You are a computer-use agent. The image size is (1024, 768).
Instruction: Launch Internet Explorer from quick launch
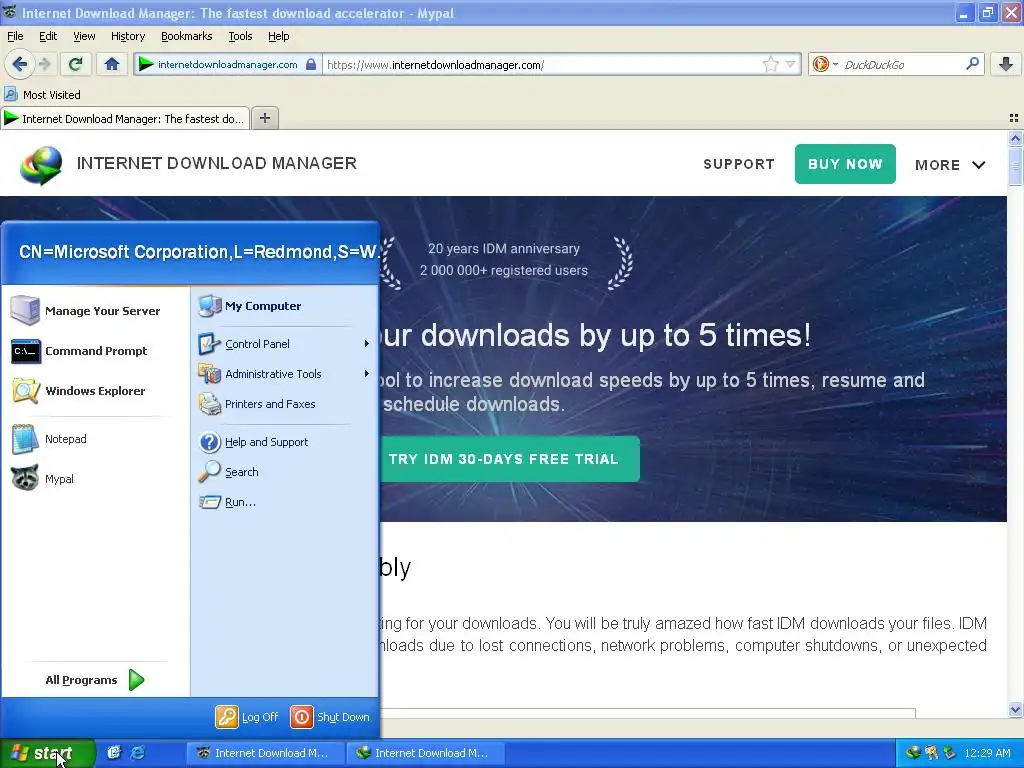[138, 753]
